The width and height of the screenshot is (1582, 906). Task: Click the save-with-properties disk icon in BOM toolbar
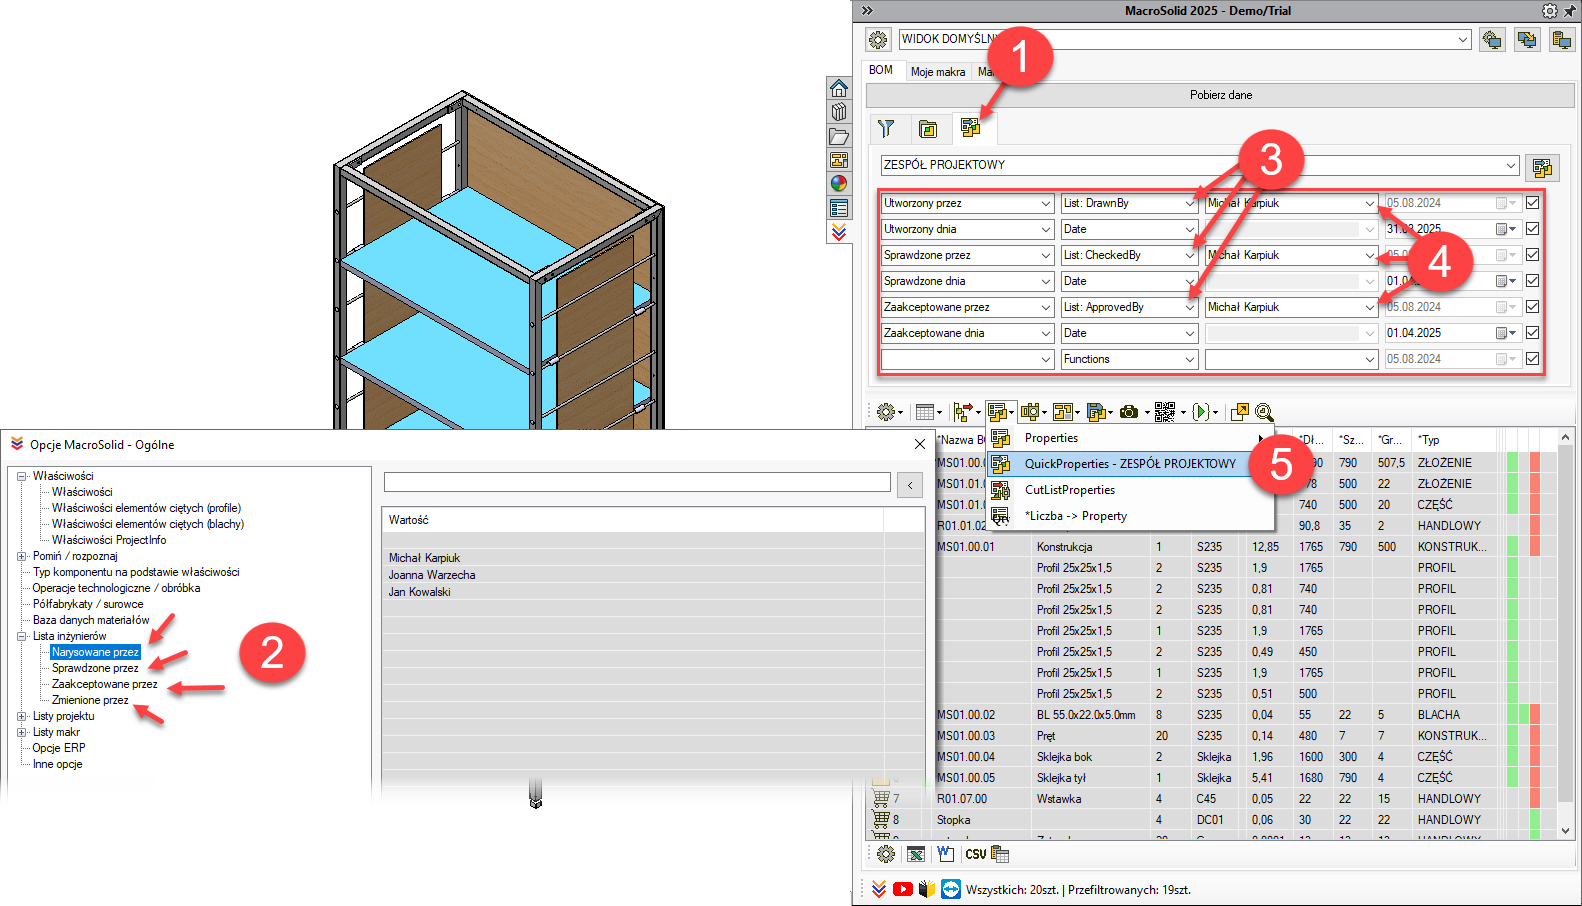[x=1096, y=412]
